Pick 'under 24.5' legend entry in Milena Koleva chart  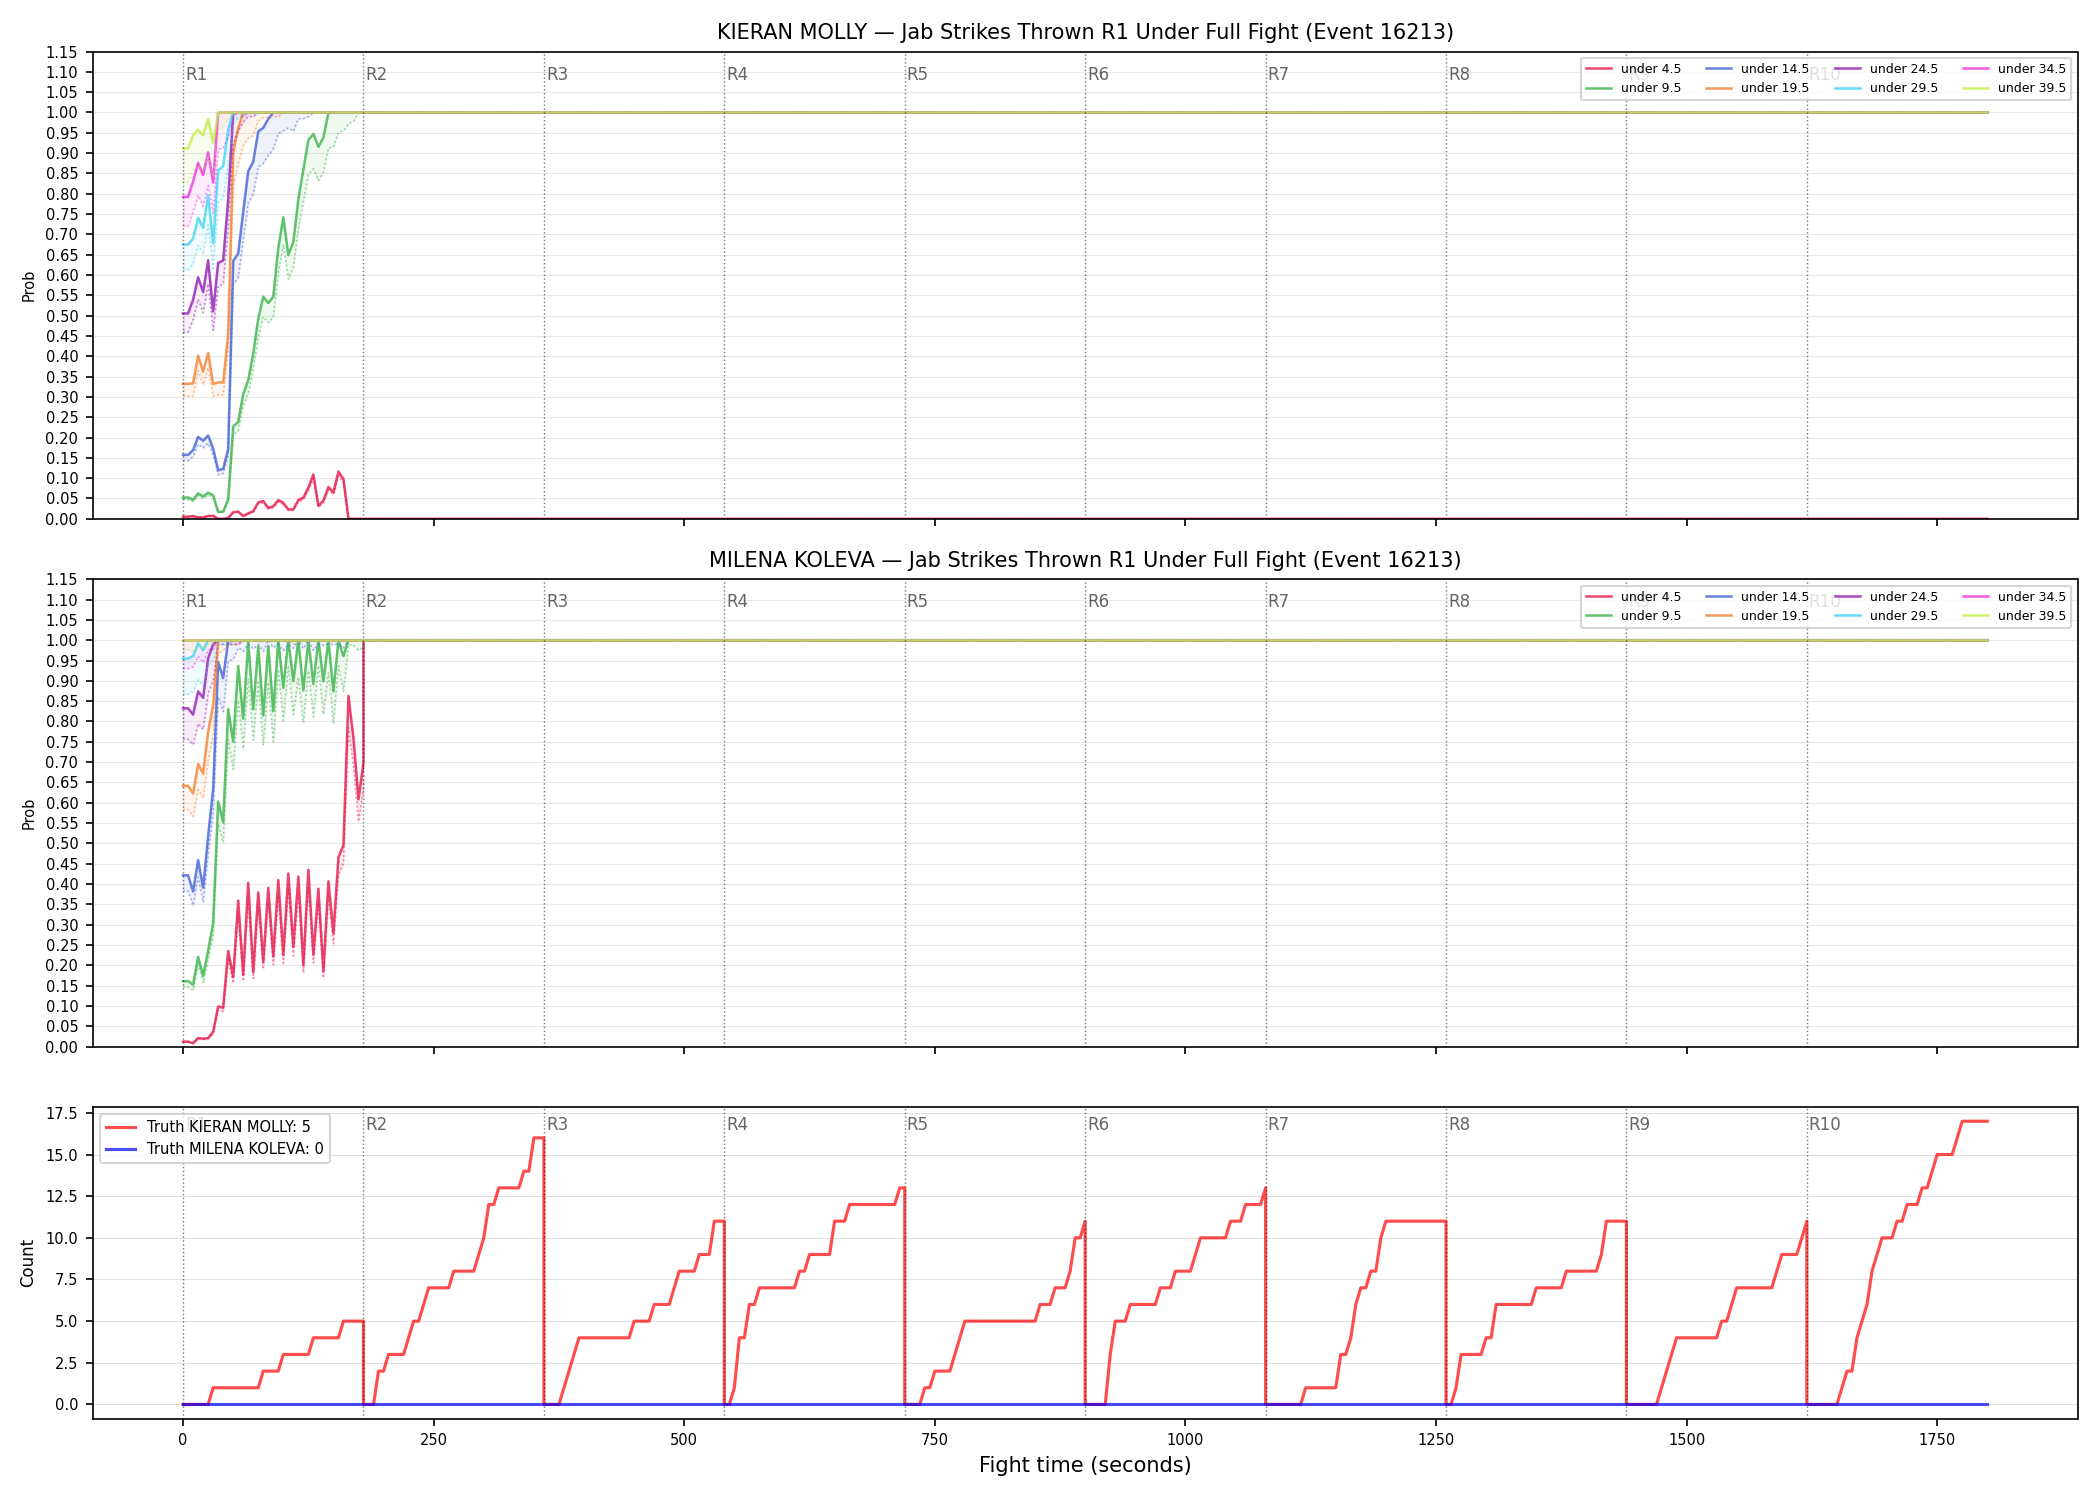tap(1887, 597)
